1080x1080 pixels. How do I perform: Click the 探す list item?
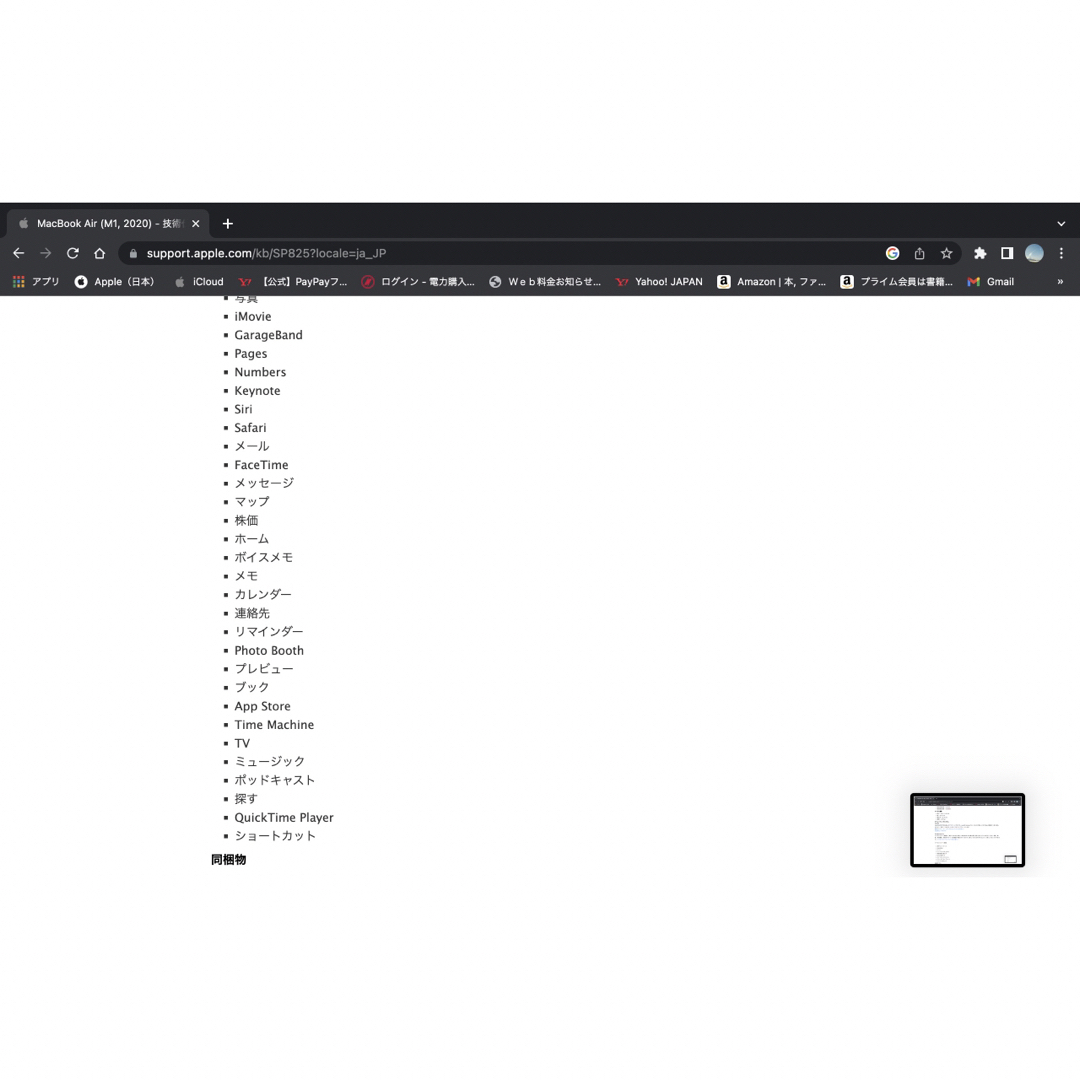(246, 799)
